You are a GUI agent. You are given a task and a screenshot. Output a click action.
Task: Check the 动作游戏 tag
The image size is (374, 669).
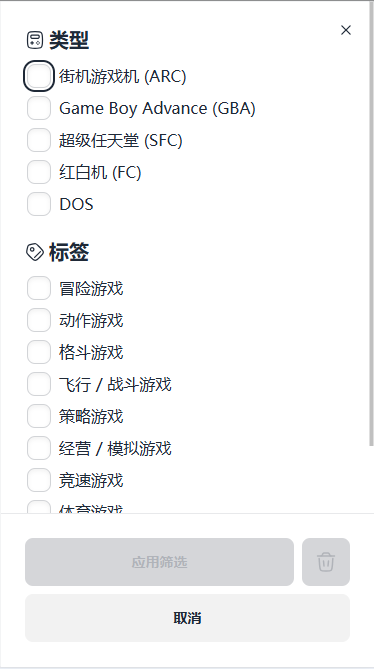pyautogui.click(x=39, y=320)
